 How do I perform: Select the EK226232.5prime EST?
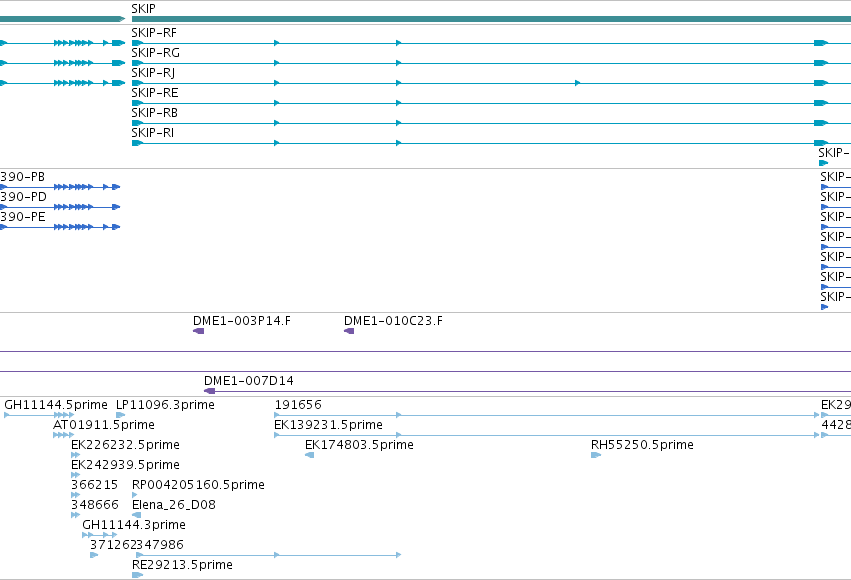[x=125, y=445]
